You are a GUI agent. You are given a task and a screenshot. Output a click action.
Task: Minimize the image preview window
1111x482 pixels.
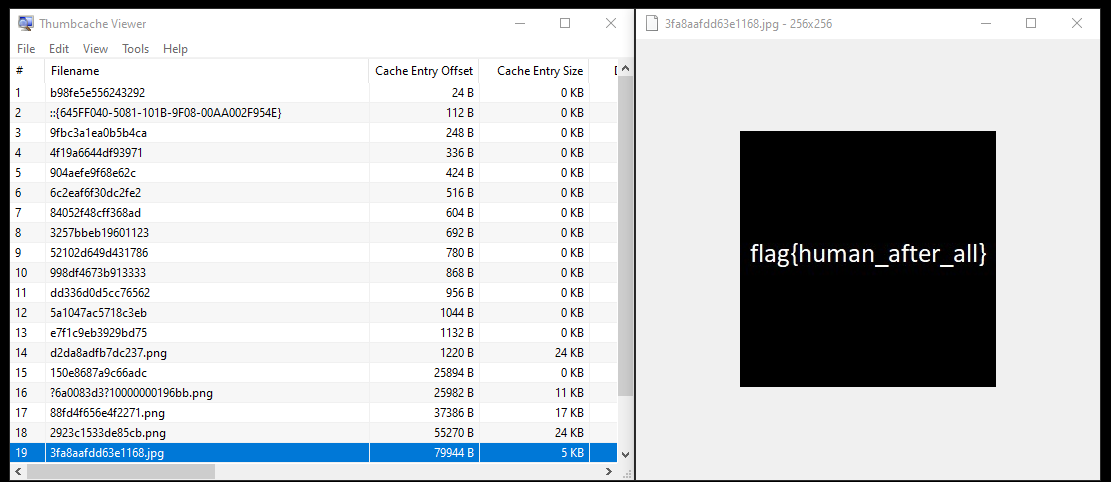[986, 23]
